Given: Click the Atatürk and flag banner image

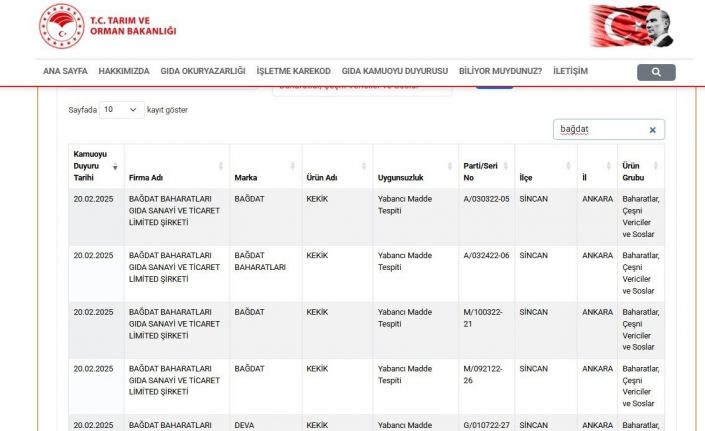Looking at the screenshot, I should tap(630, 27).
